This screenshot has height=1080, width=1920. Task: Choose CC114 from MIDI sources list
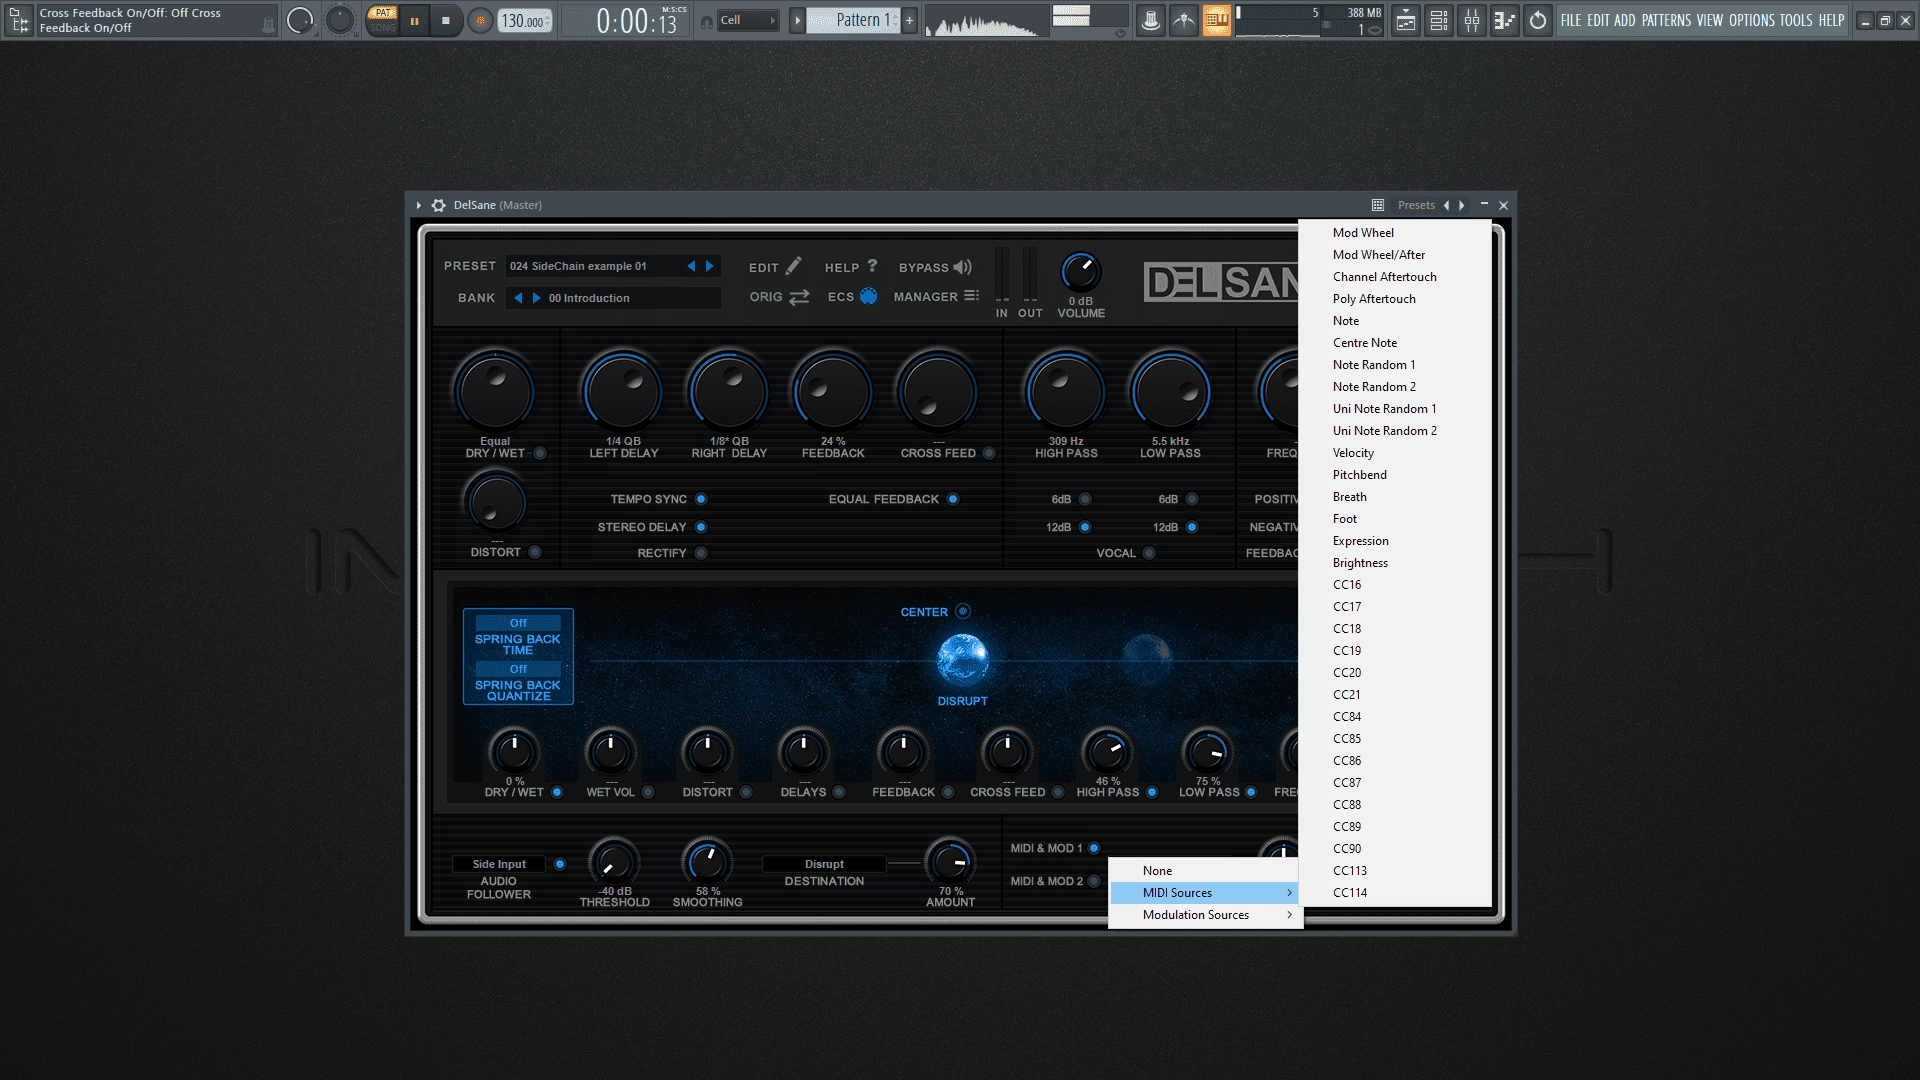tap(1395, 893)
